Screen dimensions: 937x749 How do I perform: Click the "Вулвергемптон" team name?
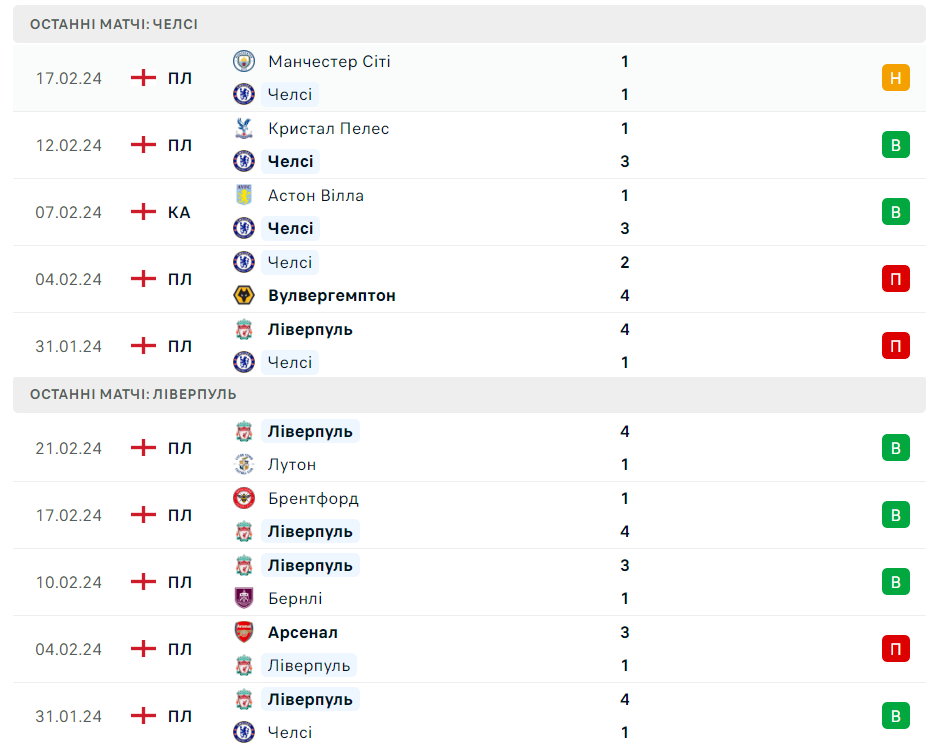pyautogui.click(x=331, y=296)
